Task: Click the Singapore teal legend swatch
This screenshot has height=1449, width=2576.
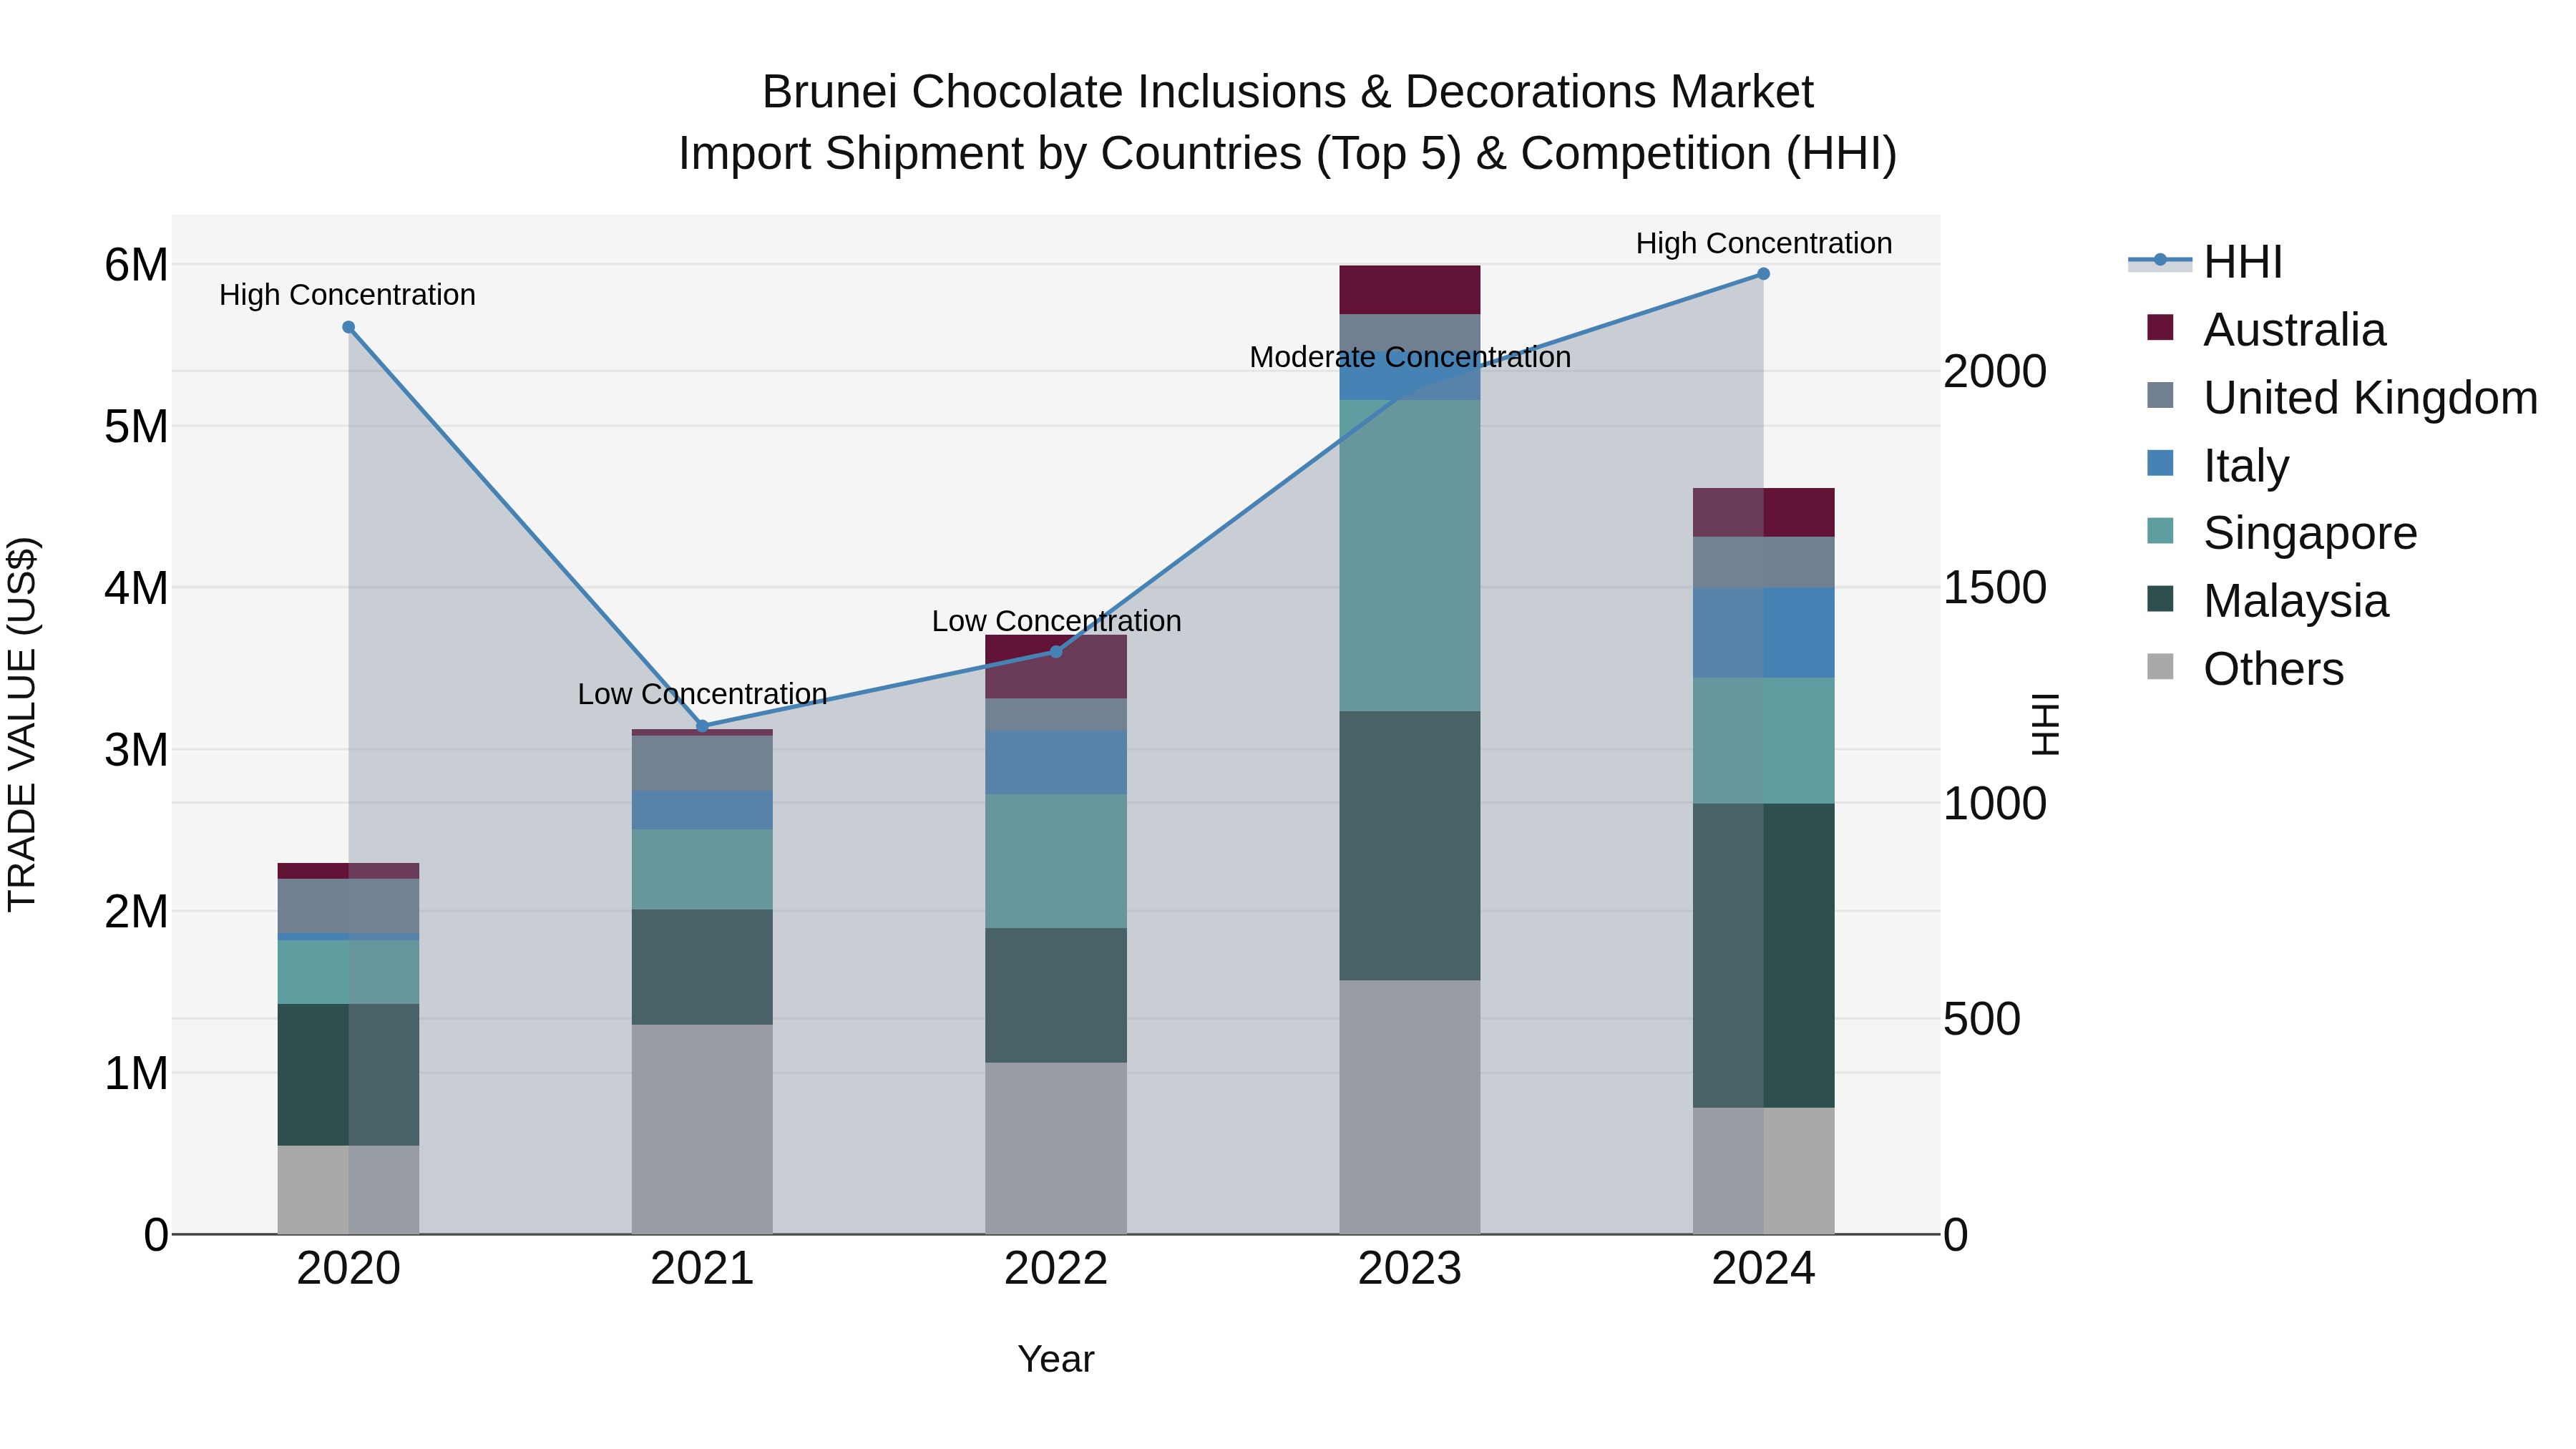Action: click(2160, 531)
